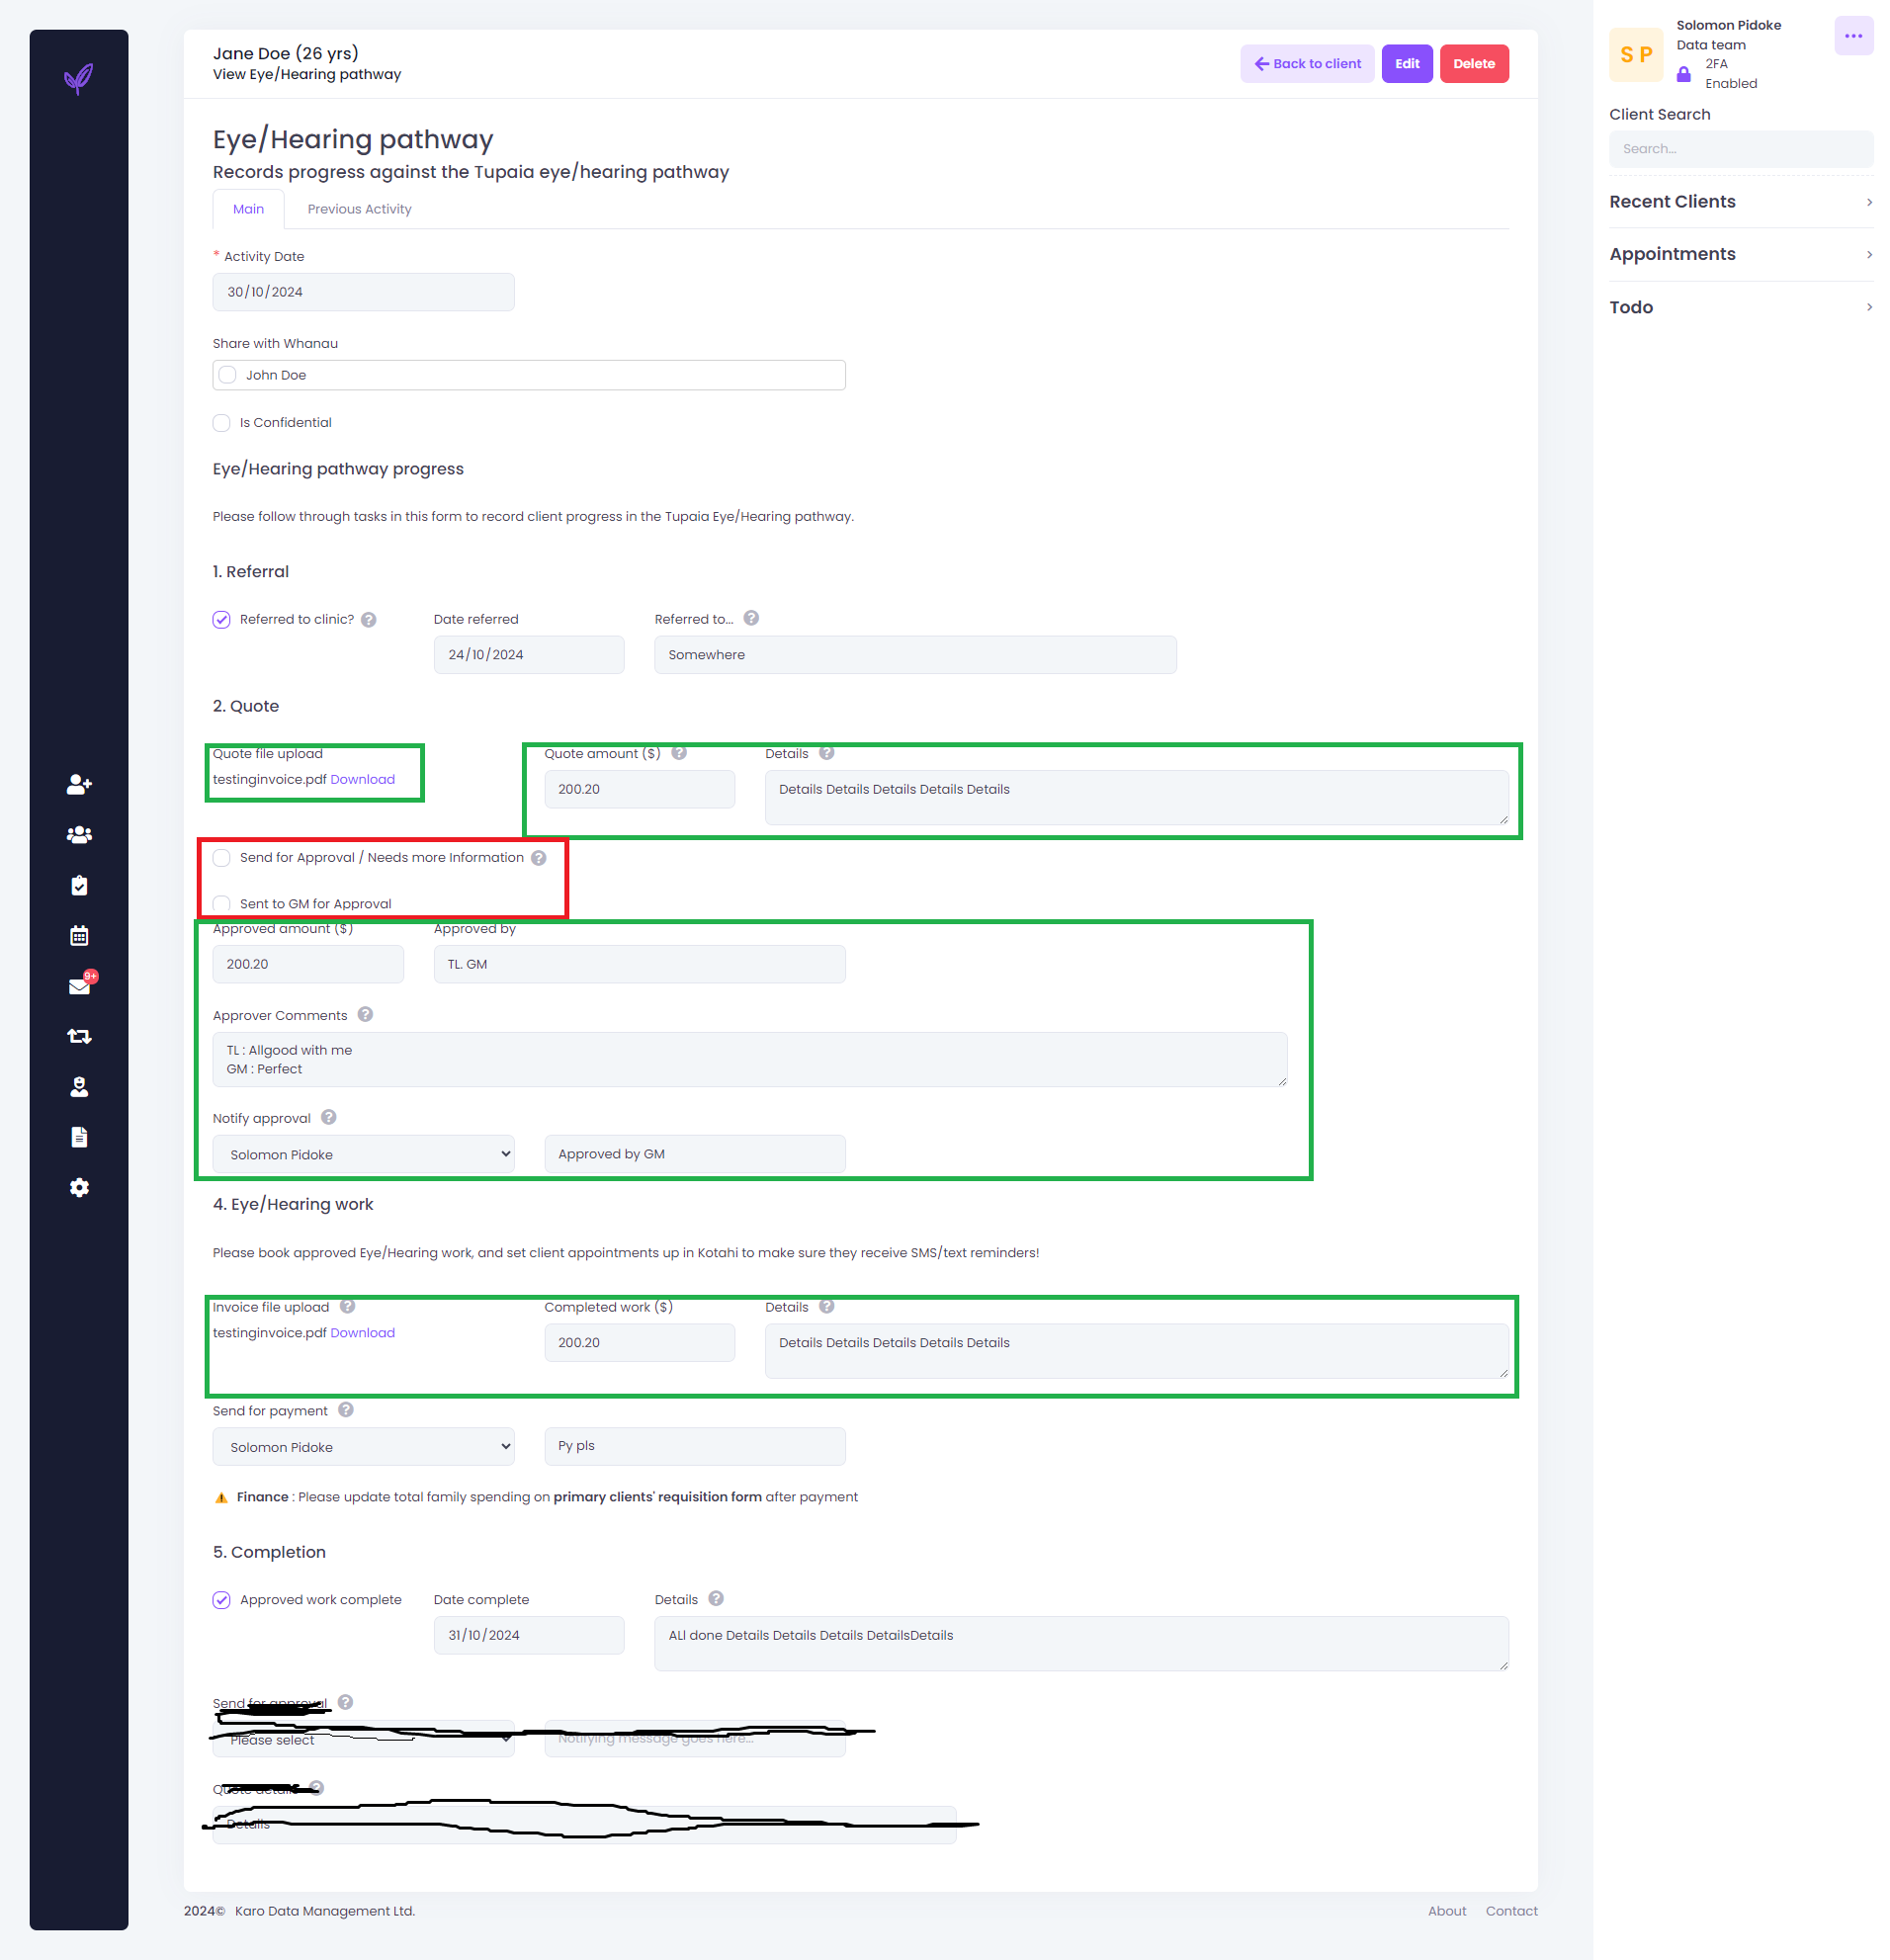Viewport: 1890px width, 1960px height.
Task: Open the Send for payment dropdown
Action: [x=363, y=1447]
